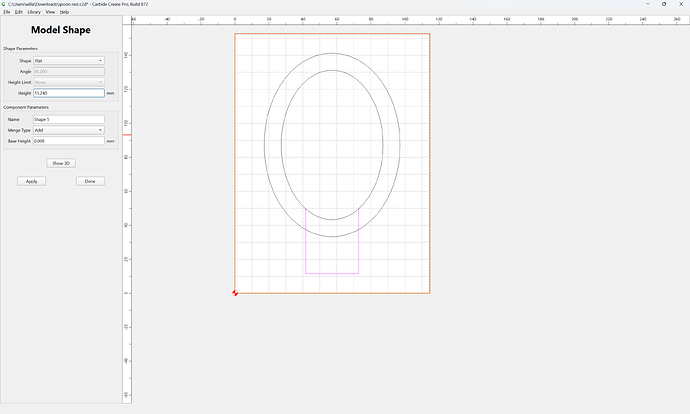This screenshot has height=414, width=690.
Task: Click the Done button
Action: pyautogui.click(x=90, y=181)
